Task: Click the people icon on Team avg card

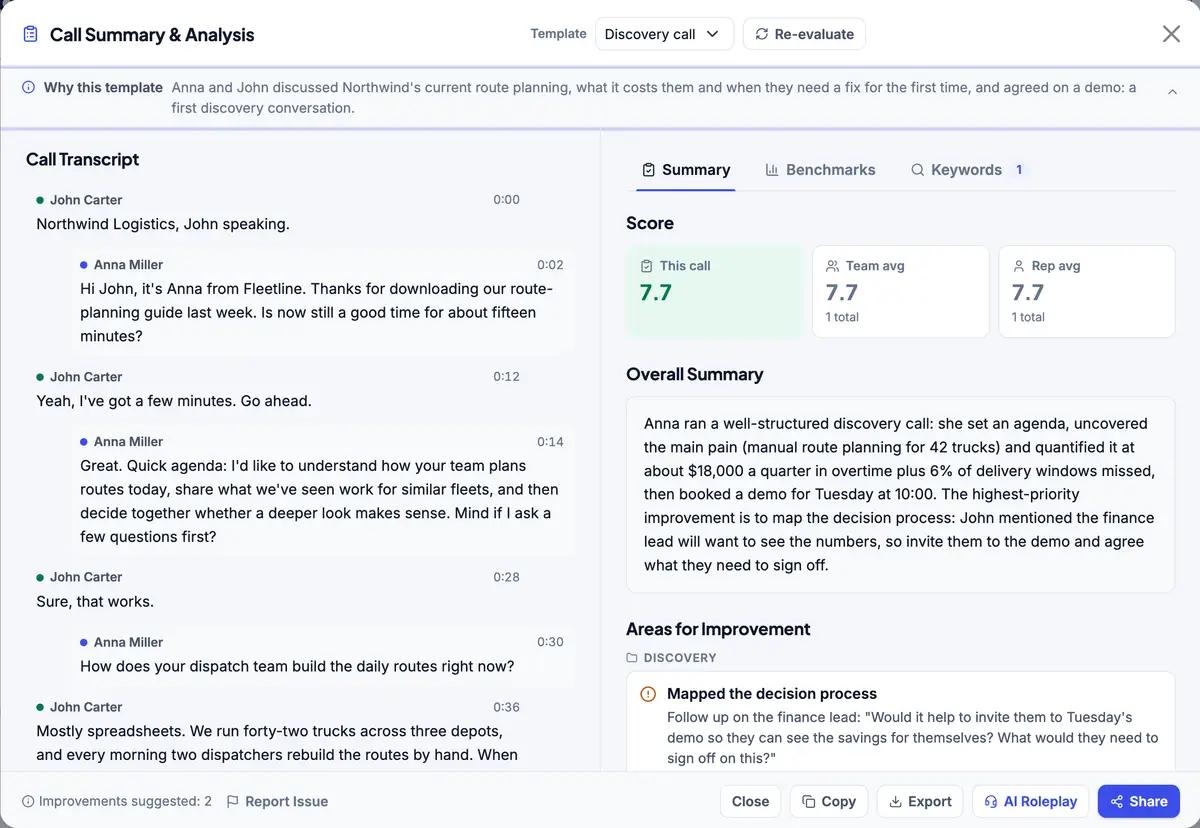Action: pyautogui.click(x=832, y=266)
